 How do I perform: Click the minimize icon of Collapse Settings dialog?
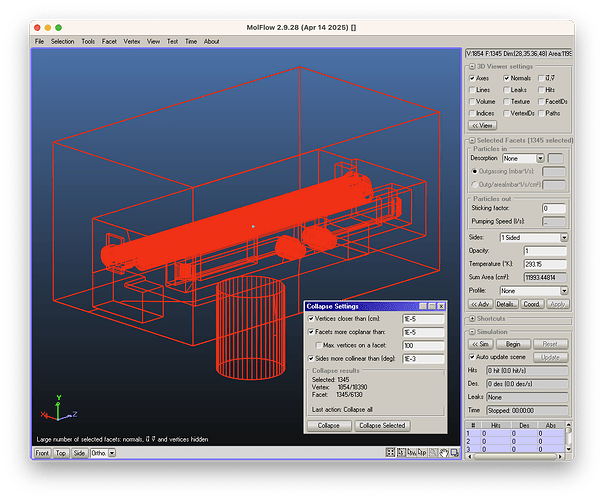423,306
